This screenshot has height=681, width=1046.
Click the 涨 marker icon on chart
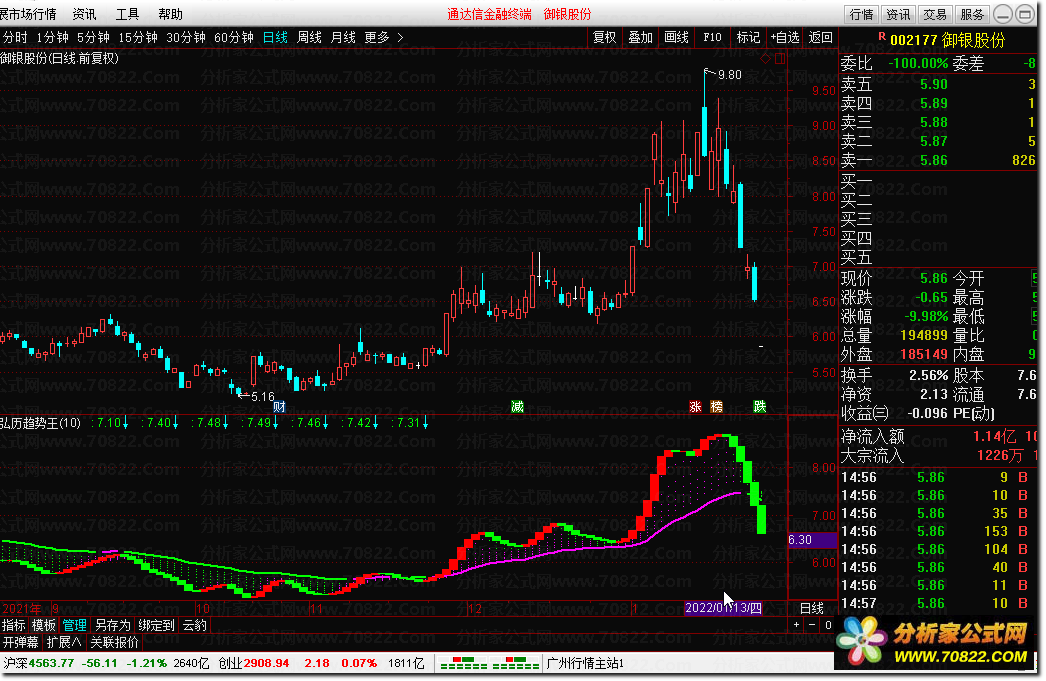[696, 407]
